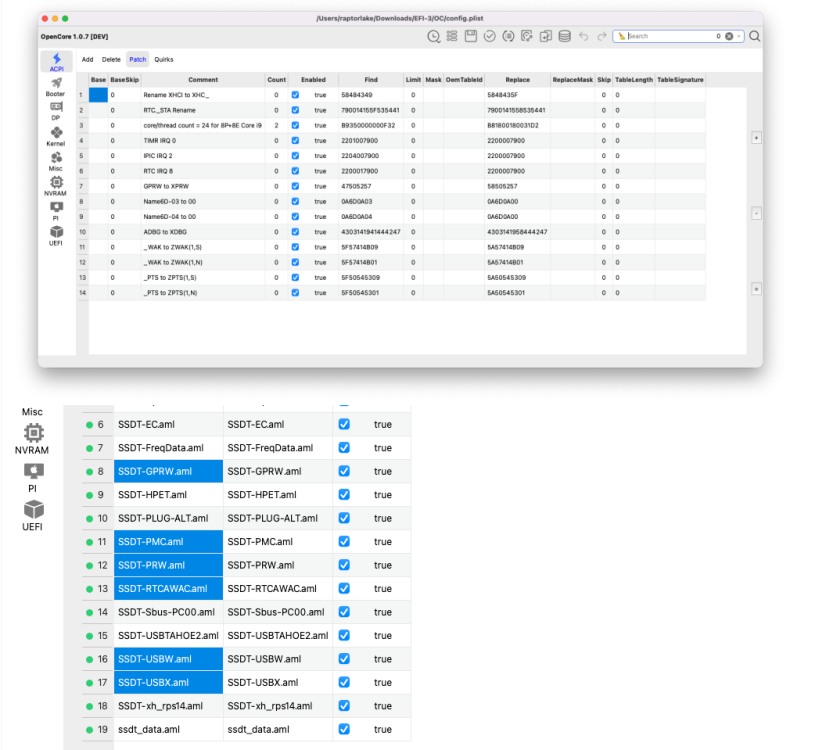Open the recent files clock icon
Screen dimensions: 833x750
tap(434, 36)
